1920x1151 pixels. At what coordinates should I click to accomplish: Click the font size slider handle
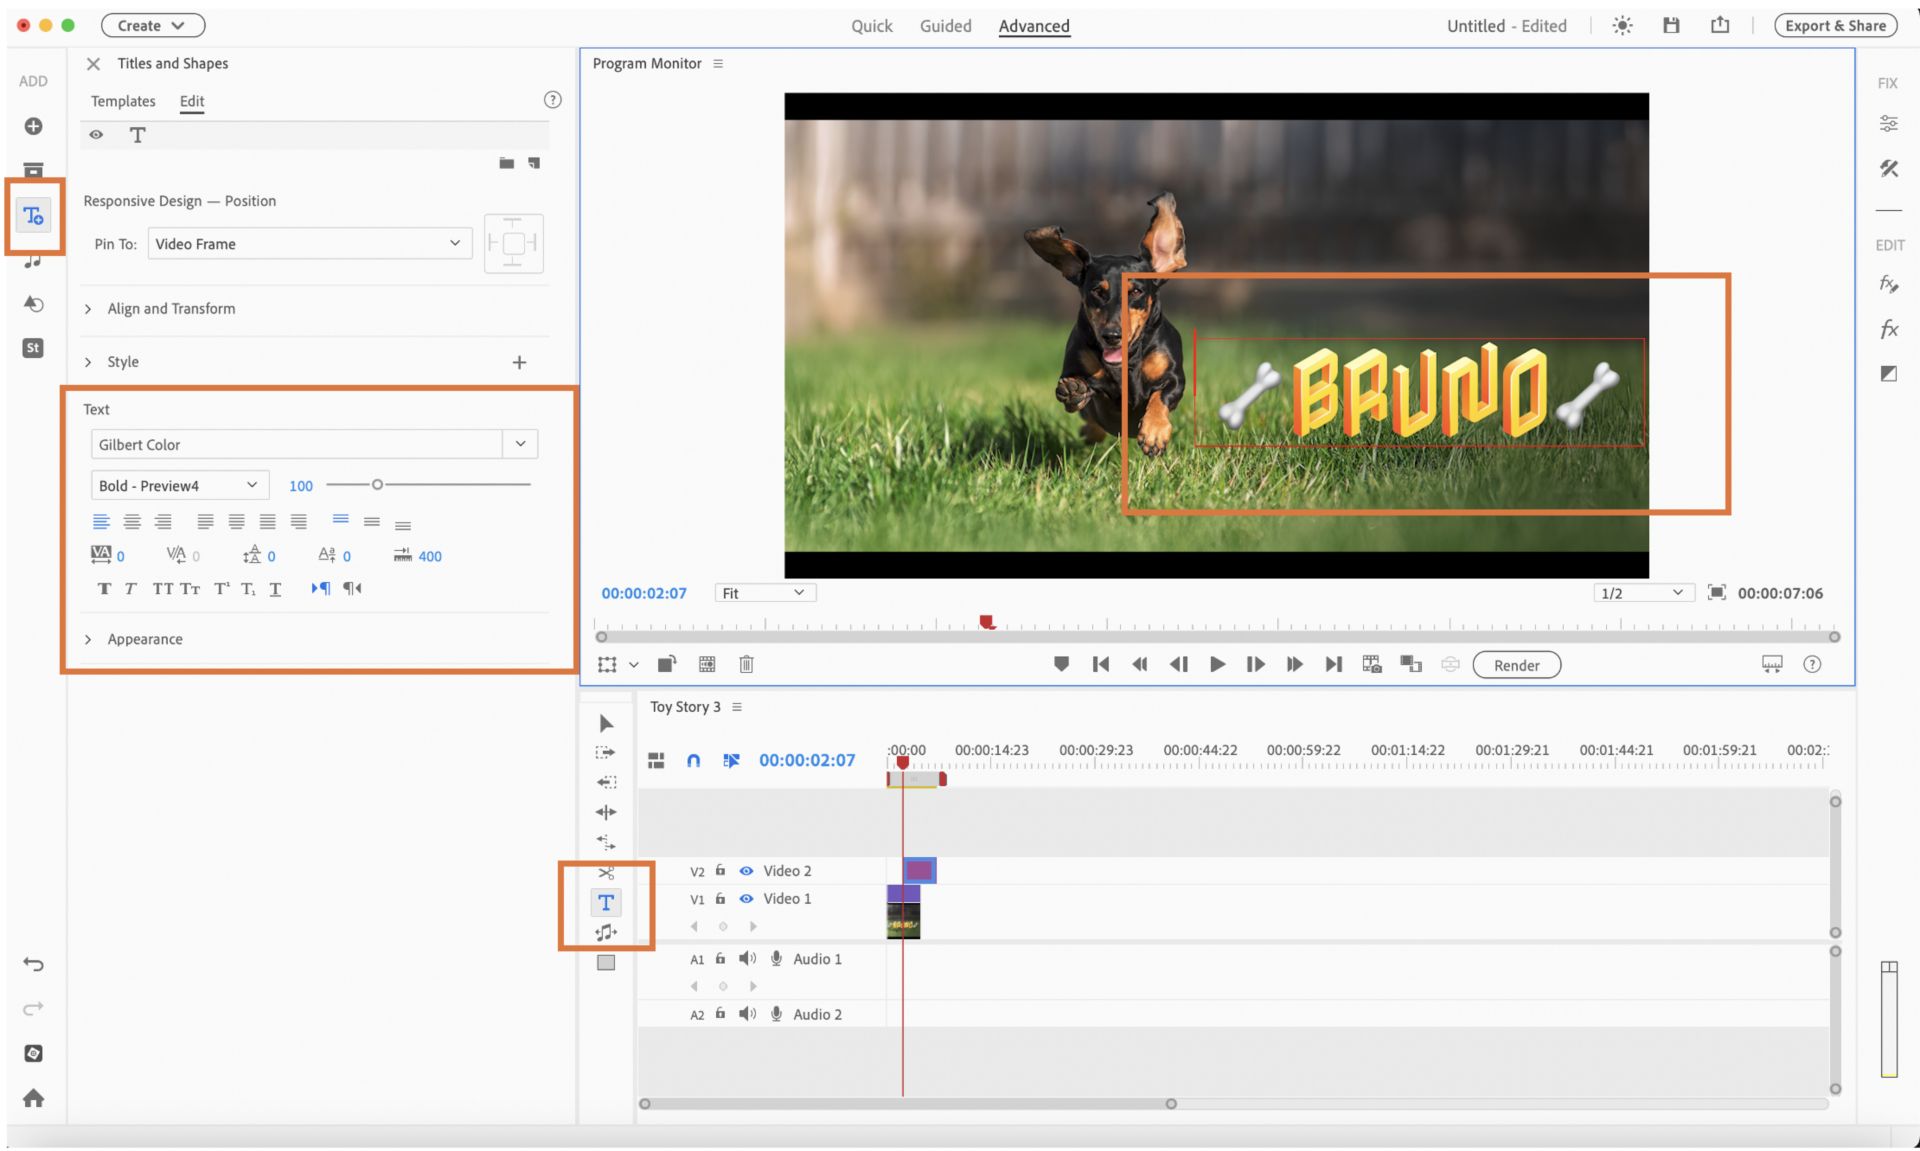pyautogui.click(x=377, y=485)
